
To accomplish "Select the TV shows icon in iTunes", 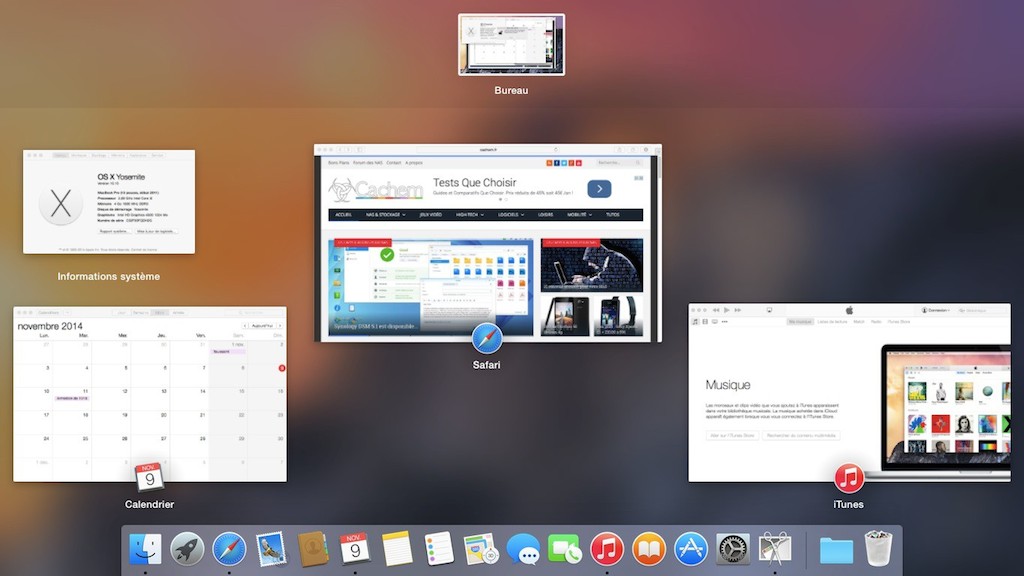I will 714,322.
